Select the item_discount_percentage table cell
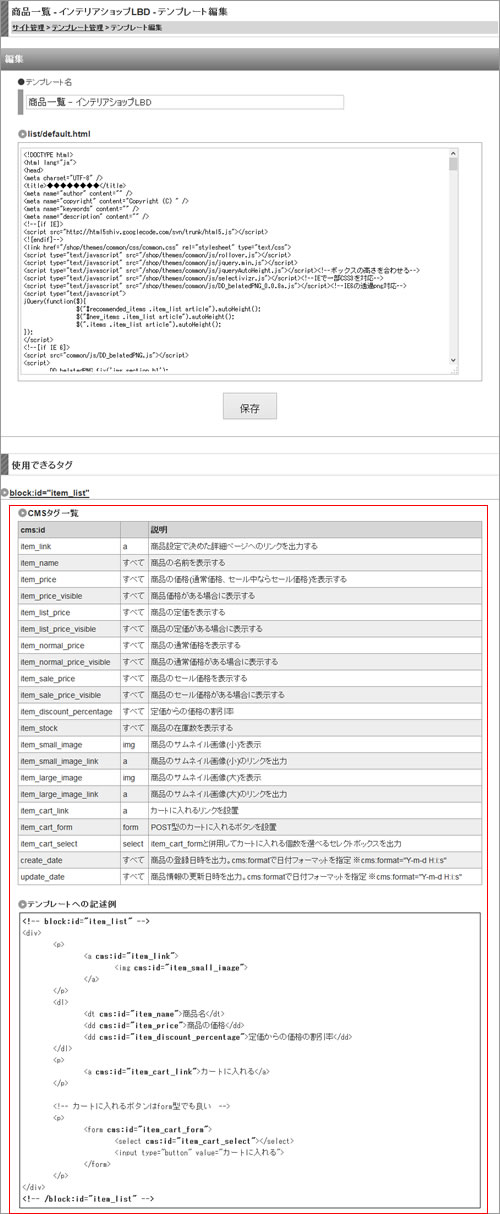500x1214 pixels. tap(69, 711)
